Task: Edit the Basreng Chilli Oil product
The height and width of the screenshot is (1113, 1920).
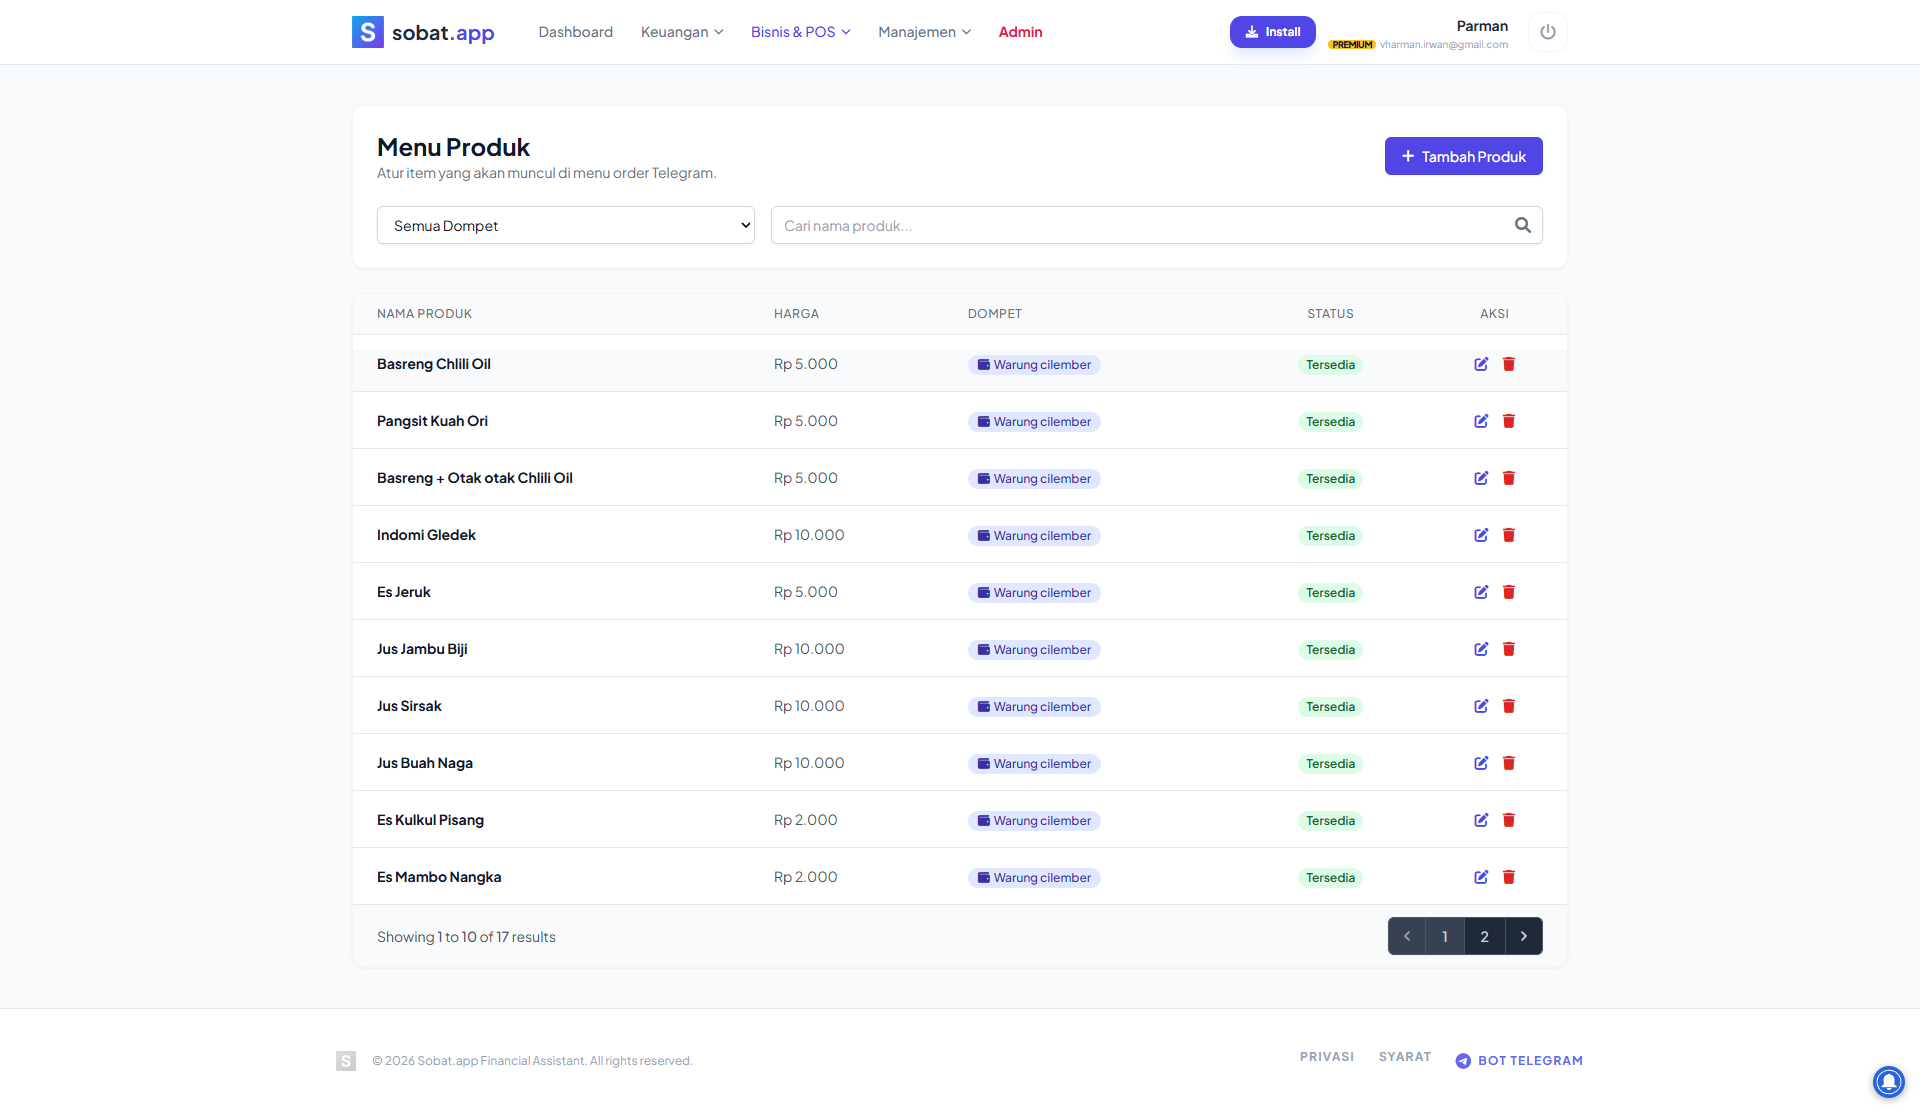Action: [x=1481, y=364]
